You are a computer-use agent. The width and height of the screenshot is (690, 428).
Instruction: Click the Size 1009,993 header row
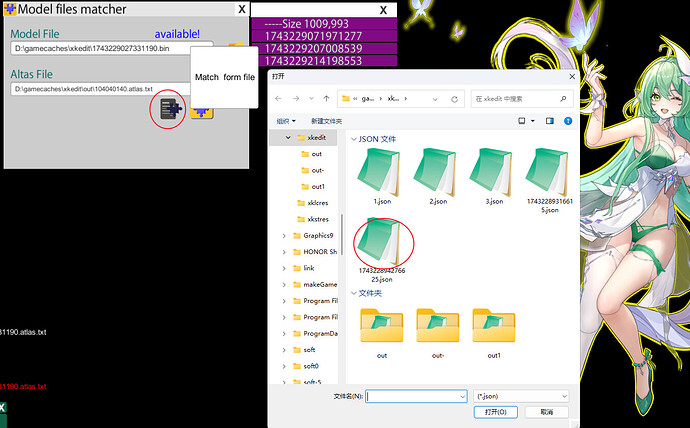click(x=324, y=24)
